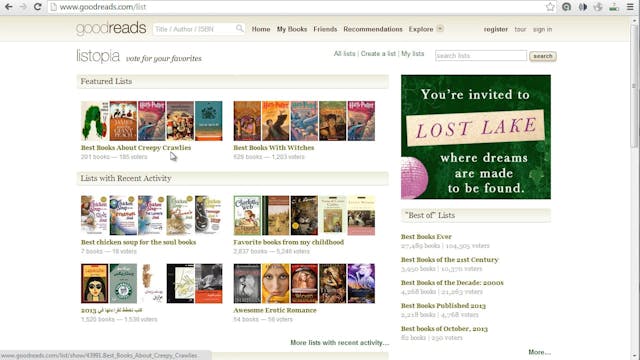Click the first cover in Best Books With Witches
Screen dimensions: 640x360
click(247, 121)
